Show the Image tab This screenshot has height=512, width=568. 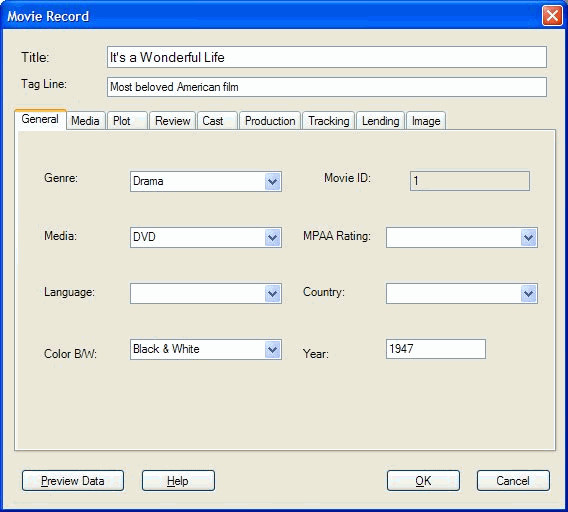(x=426, y=121)
